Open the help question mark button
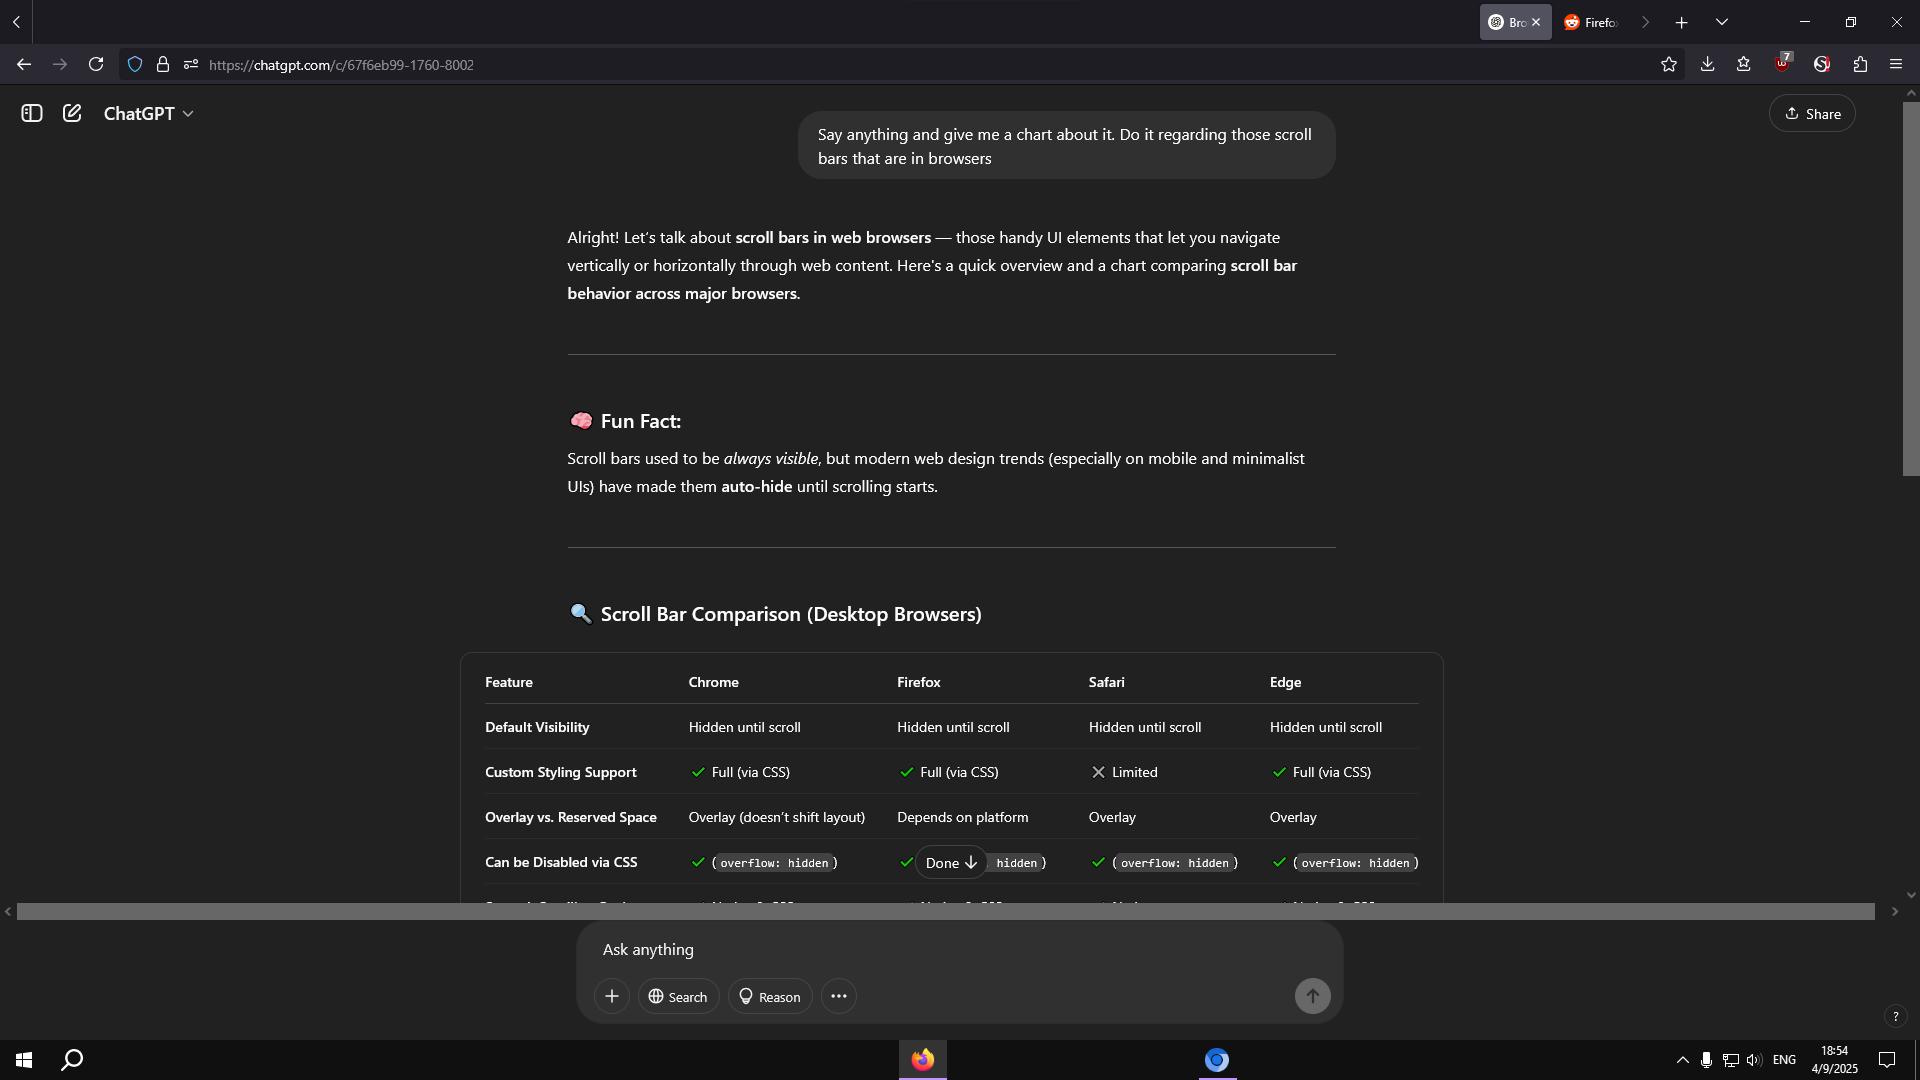 click(1895, 1016)
